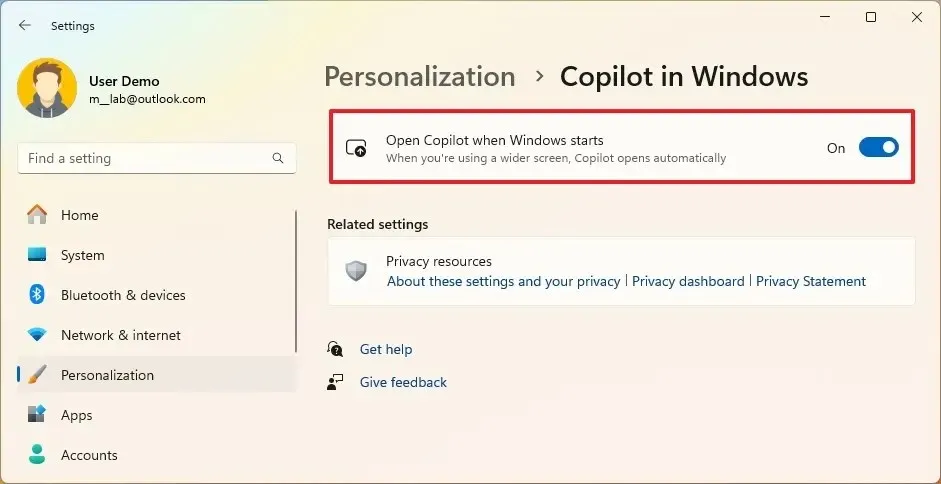Click the Accounts person icon

click(37, 455)
